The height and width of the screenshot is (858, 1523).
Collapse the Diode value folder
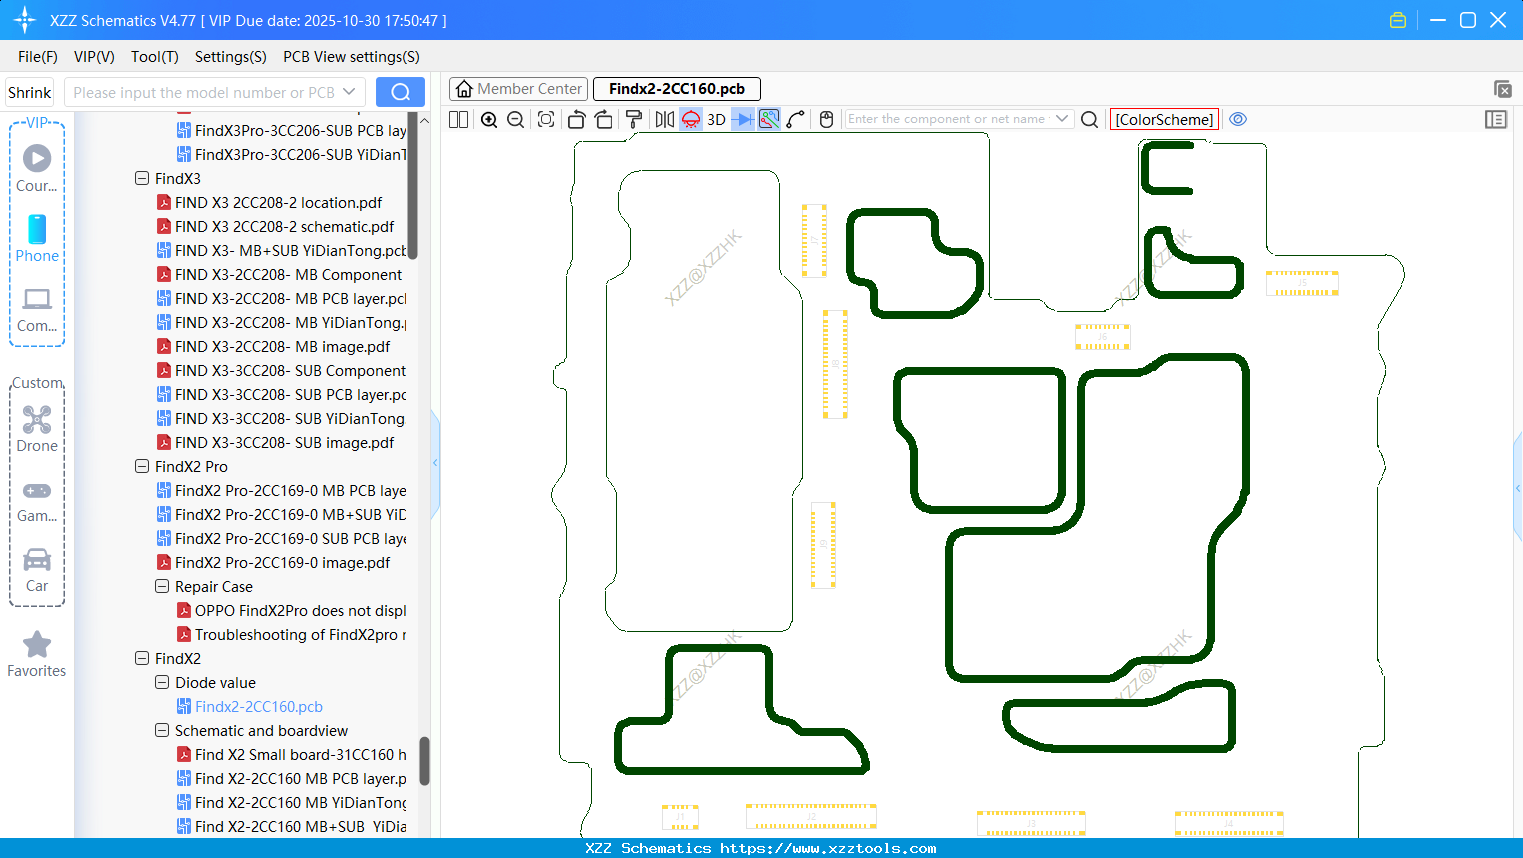coord(162,683)
